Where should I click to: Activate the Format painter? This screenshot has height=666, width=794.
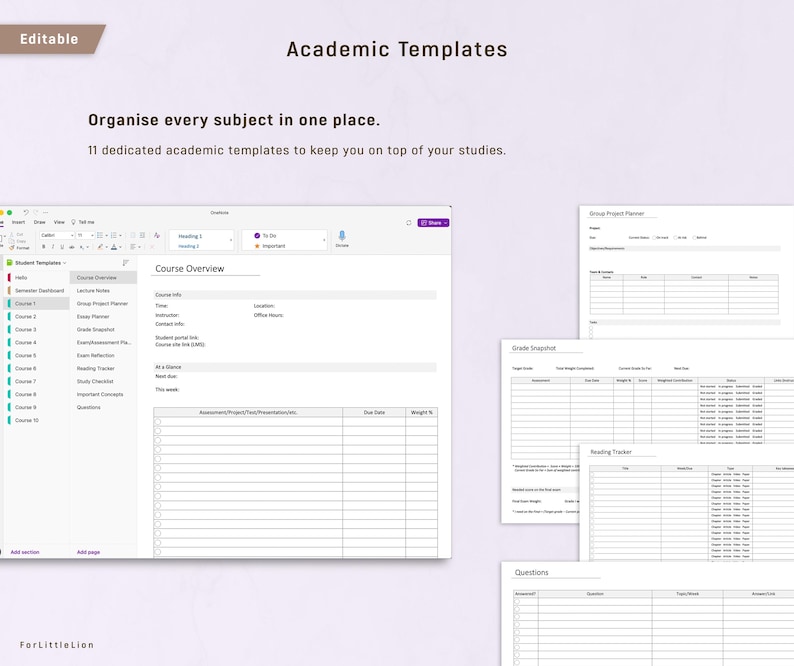(x=19, y=248)
